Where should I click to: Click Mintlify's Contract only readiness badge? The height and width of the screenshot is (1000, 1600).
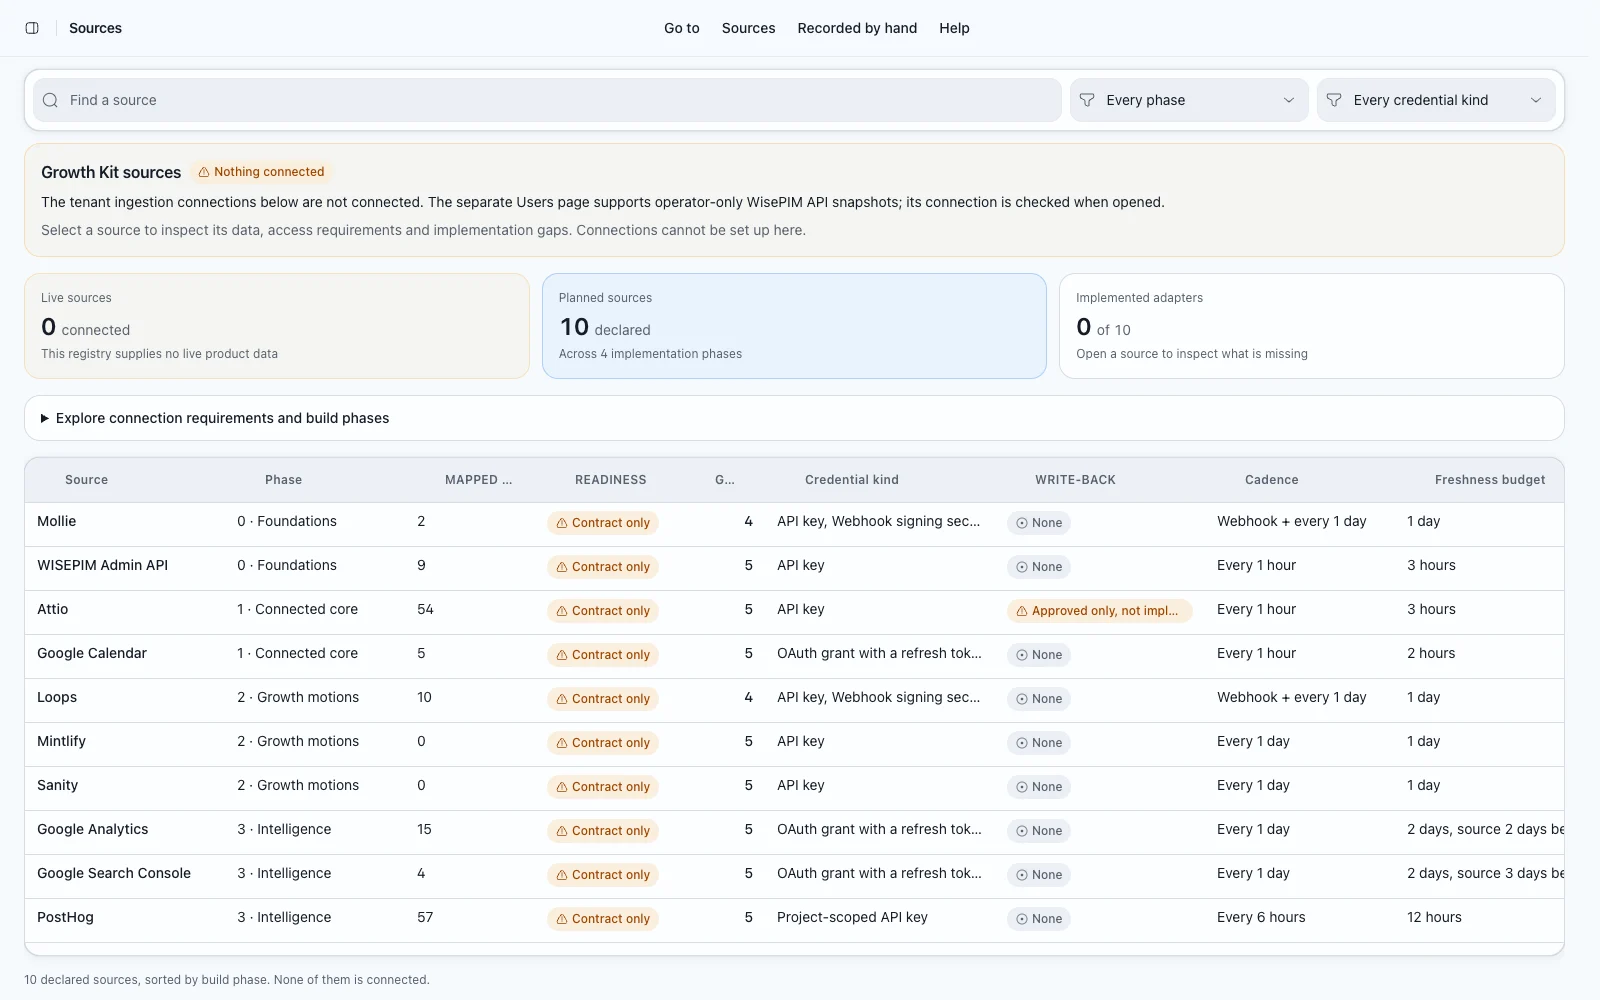(x=603, y=743)
